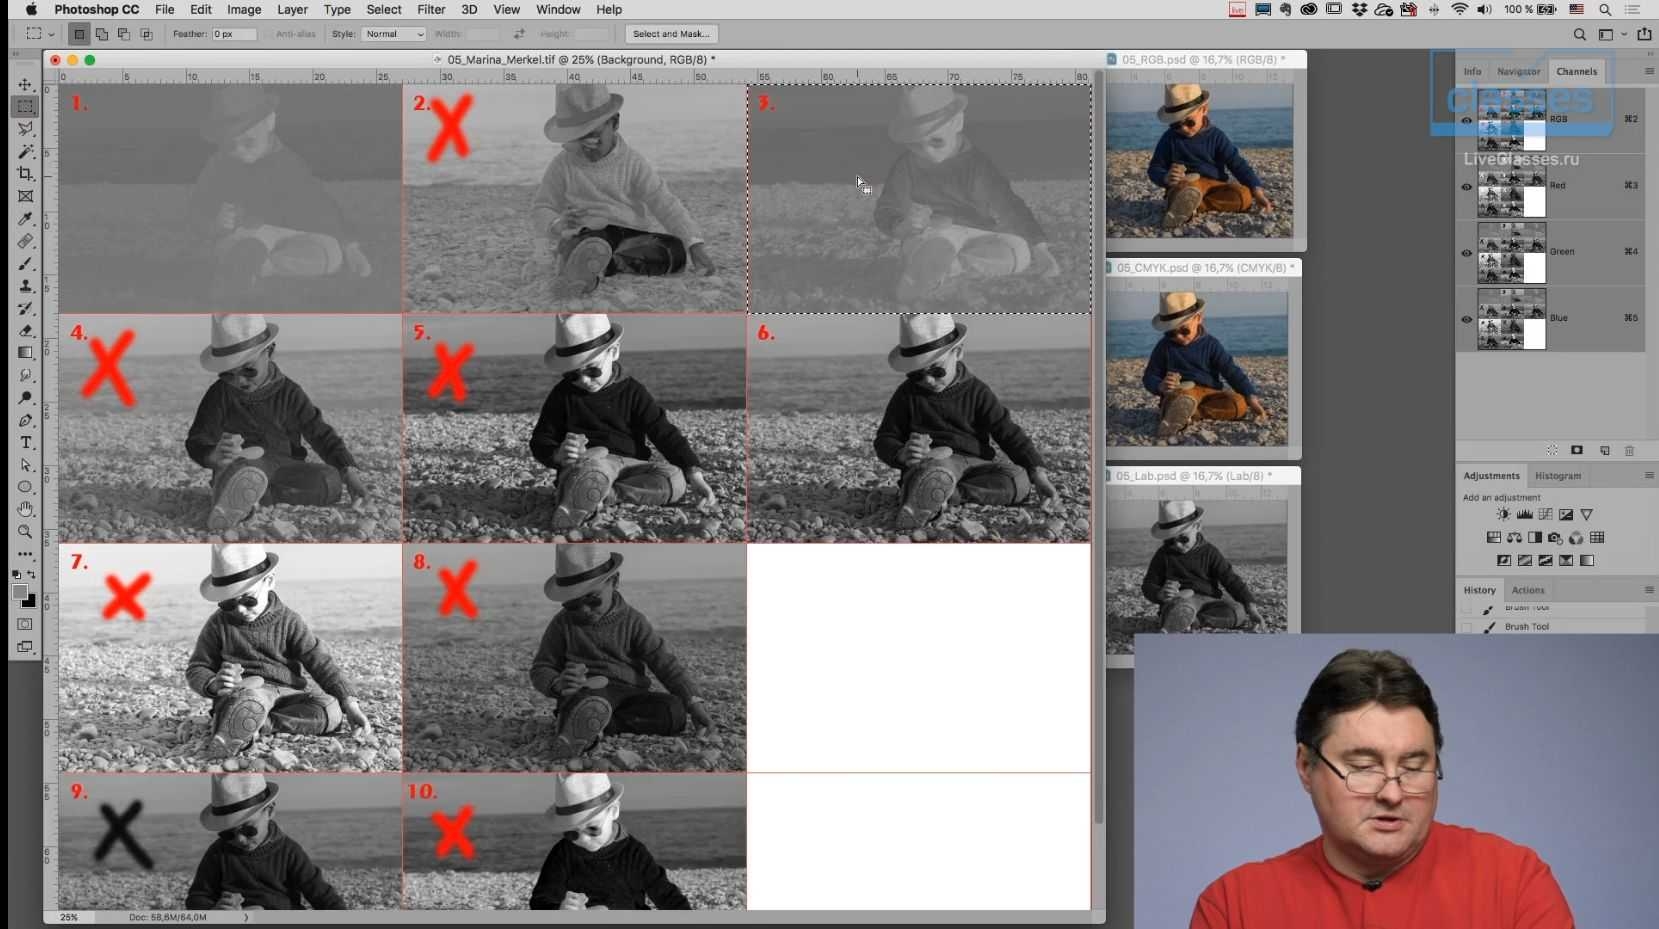Image resolution: width=1659 pixels, height=929 pixels.
Task: Select the Gradient tool
Action: [x=26, y=353]
